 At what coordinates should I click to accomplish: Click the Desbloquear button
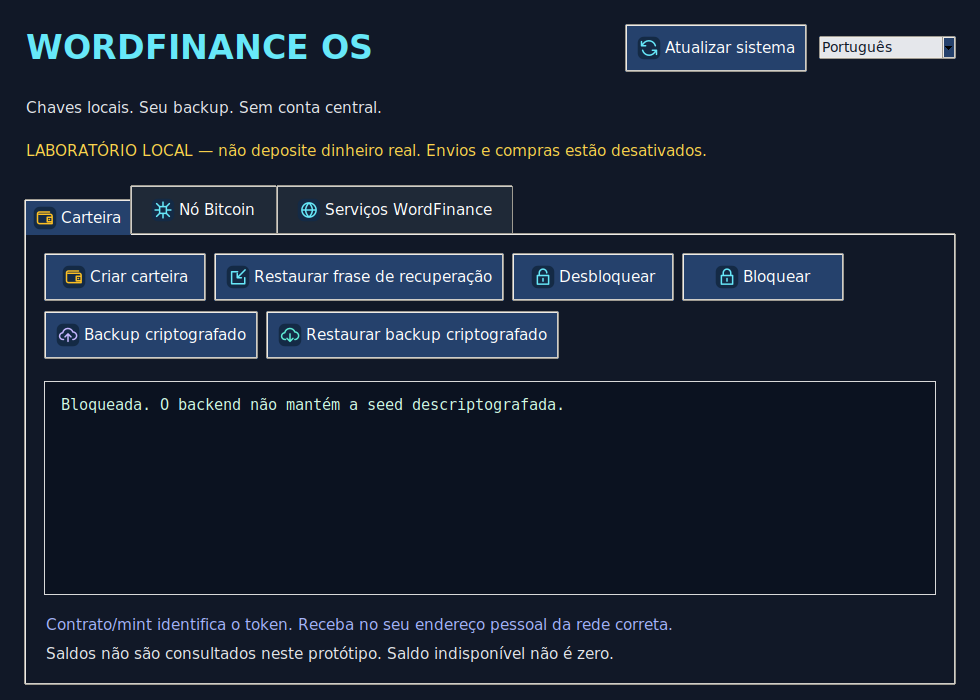tap(593, 277)
